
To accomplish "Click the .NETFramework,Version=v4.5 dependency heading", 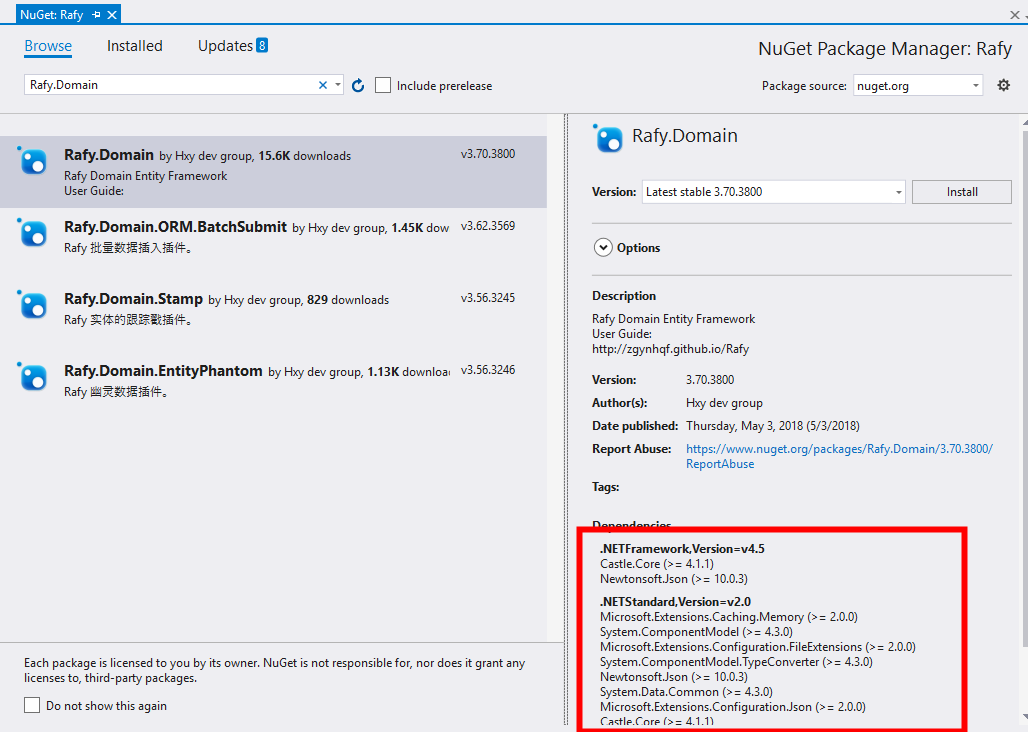I will [x=682, y=549].
